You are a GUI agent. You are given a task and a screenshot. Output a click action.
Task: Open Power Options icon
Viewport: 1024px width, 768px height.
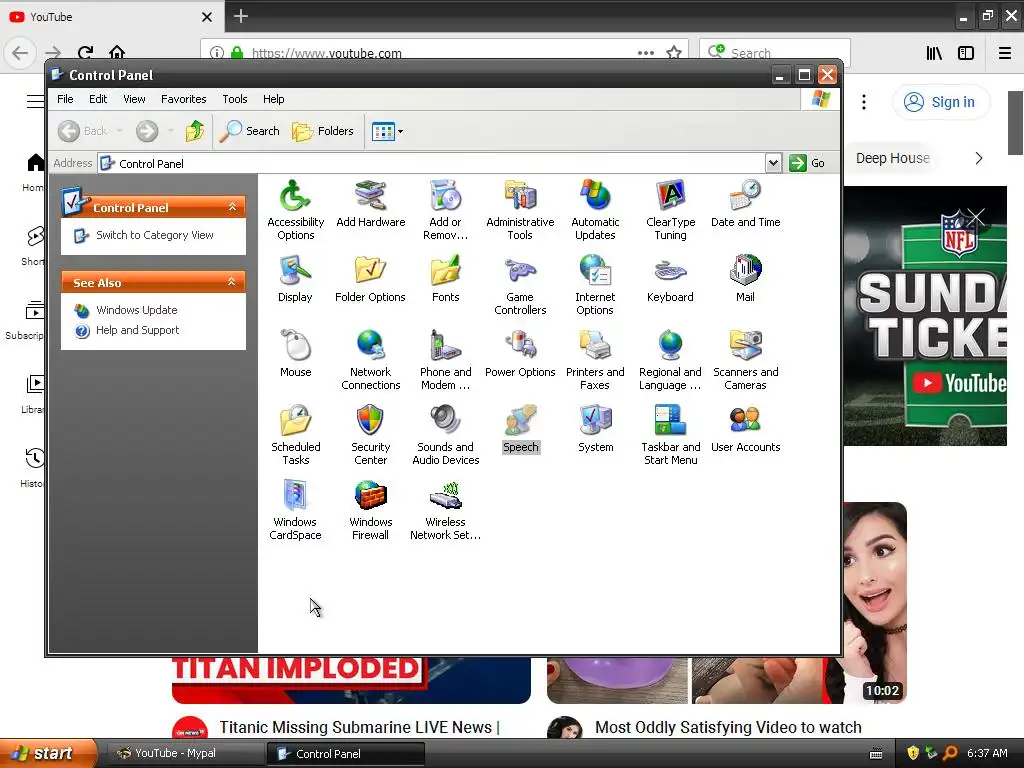click(520, 354)
